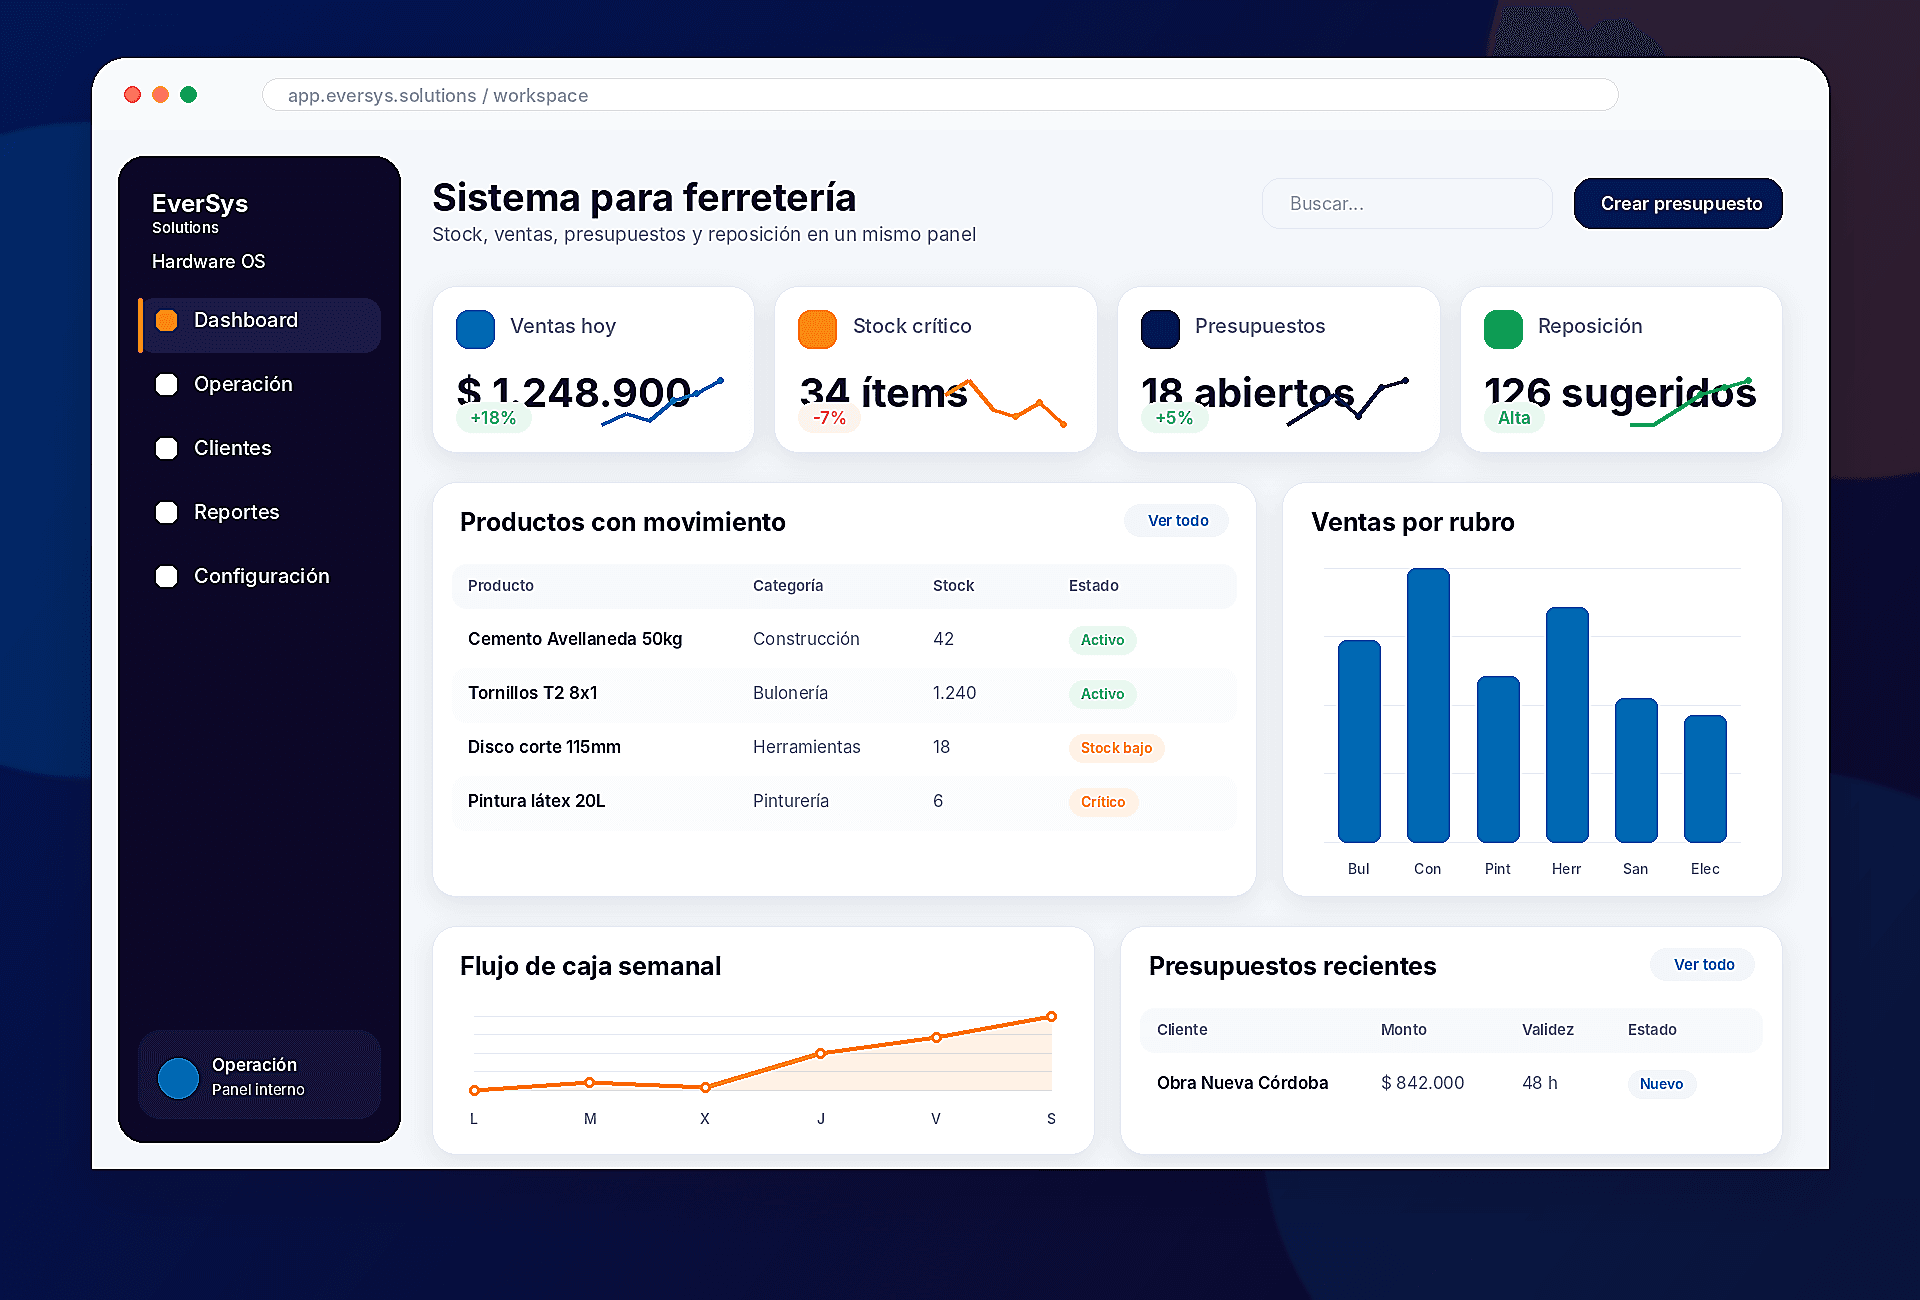Click the Herr bar in Ventas por rubro
This screenshot has height=1300, width=1920.
[x=1567, y=725]
